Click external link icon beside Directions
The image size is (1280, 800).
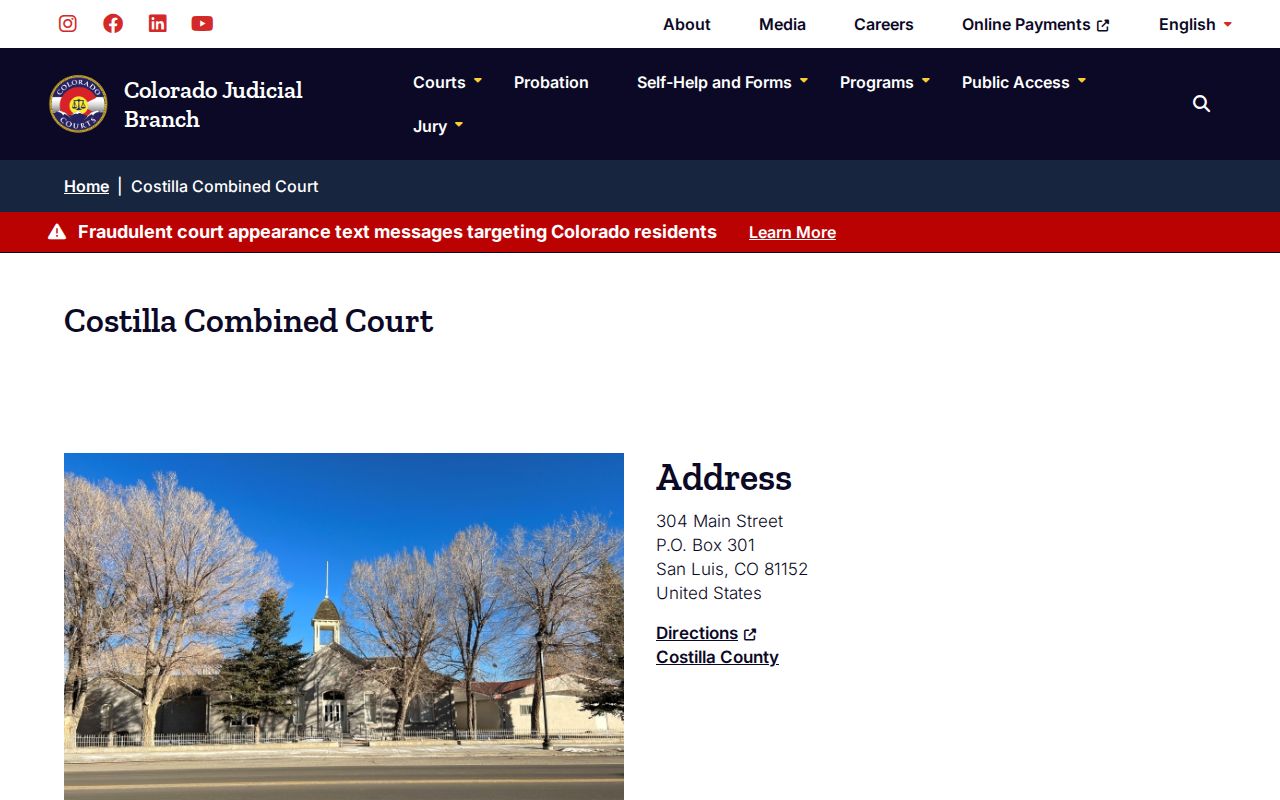(750, 634)
